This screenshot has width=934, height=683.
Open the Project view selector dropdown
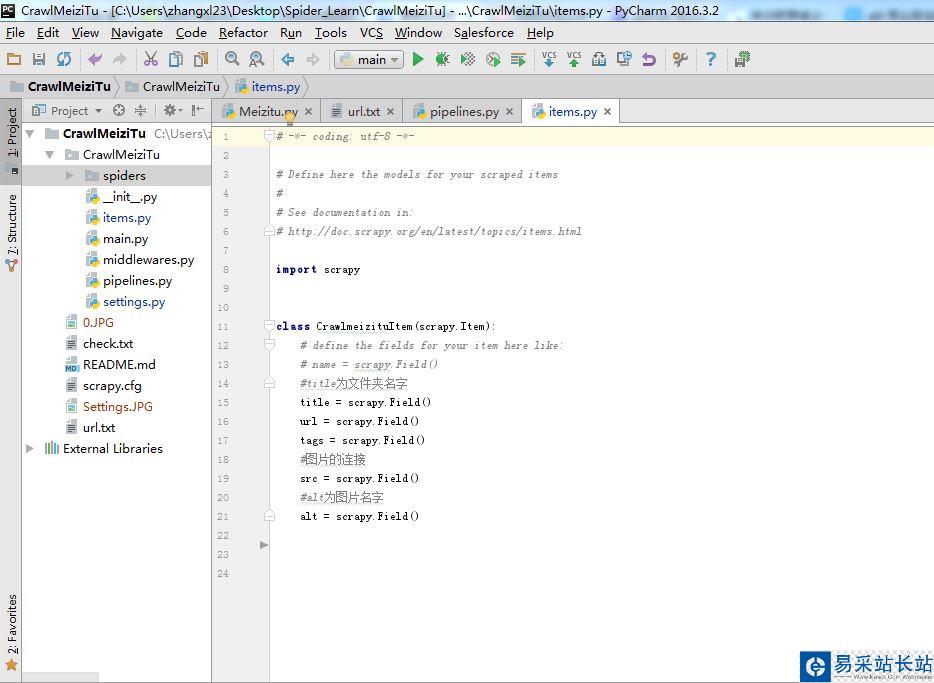pyautogui.click(x=67, y=111)
